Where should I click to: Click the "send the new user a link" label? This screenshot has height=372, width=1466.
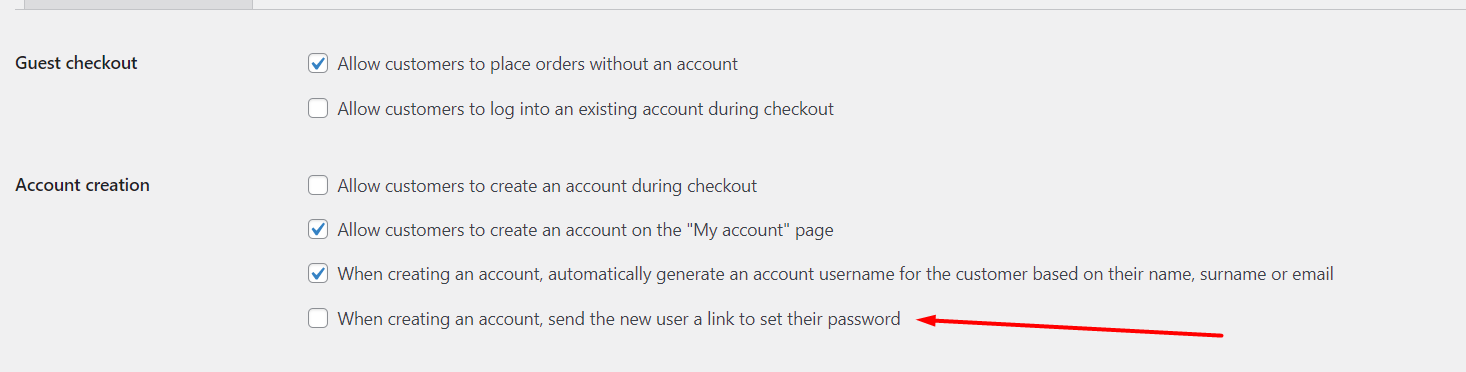619,320
